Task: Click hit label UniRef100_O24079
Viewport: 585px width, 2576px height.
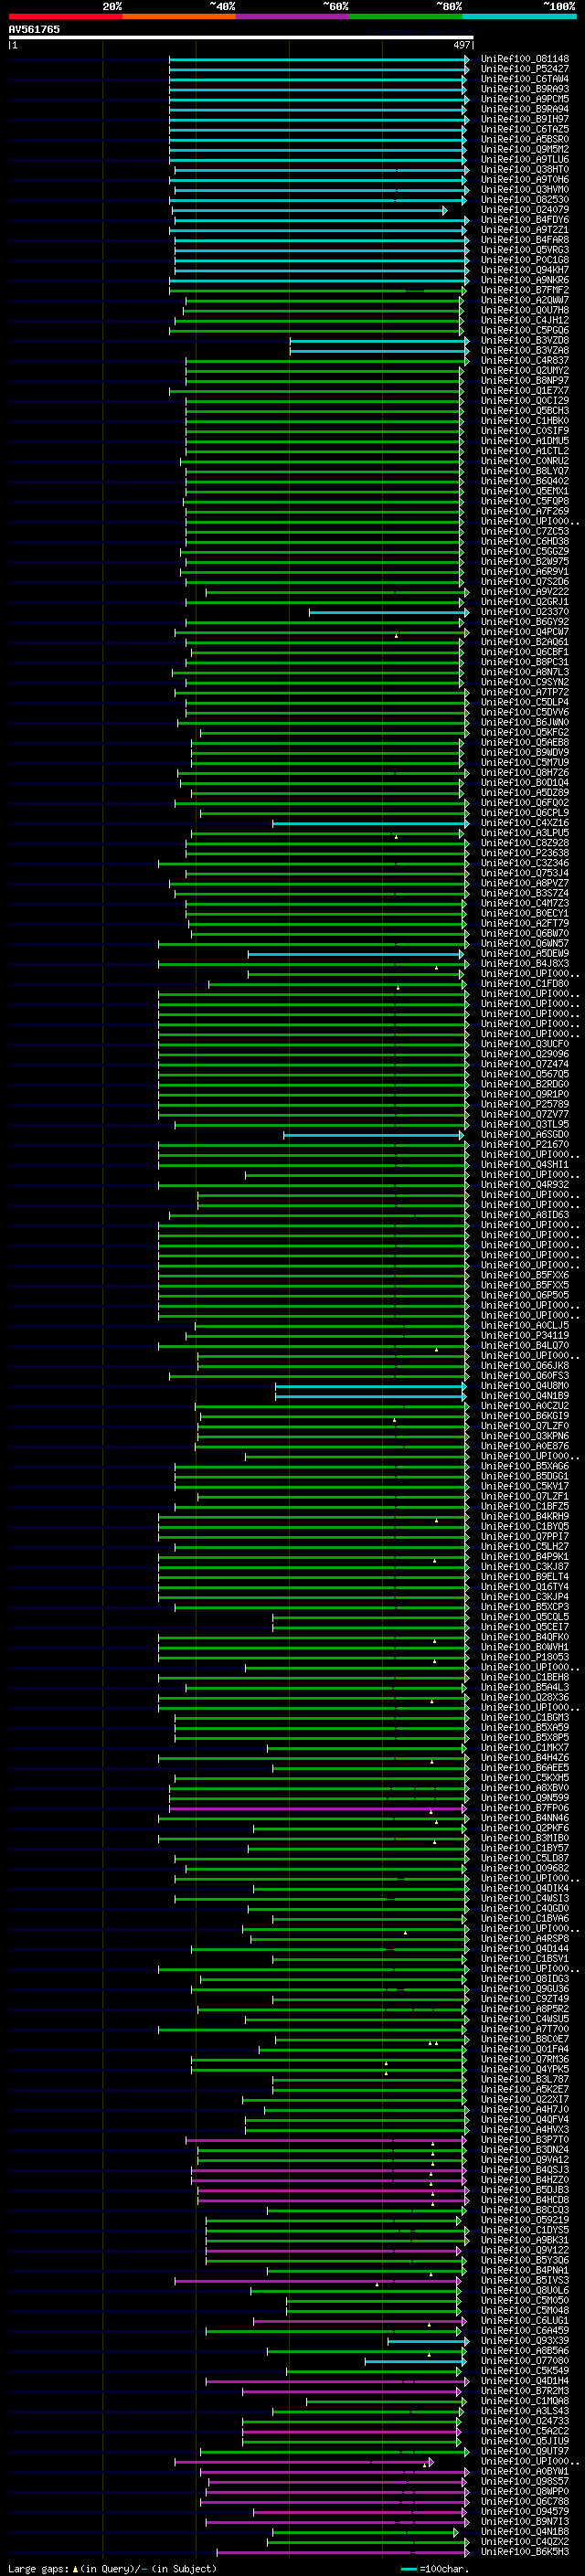Action: pyautogui.click(x=524, y=210)
